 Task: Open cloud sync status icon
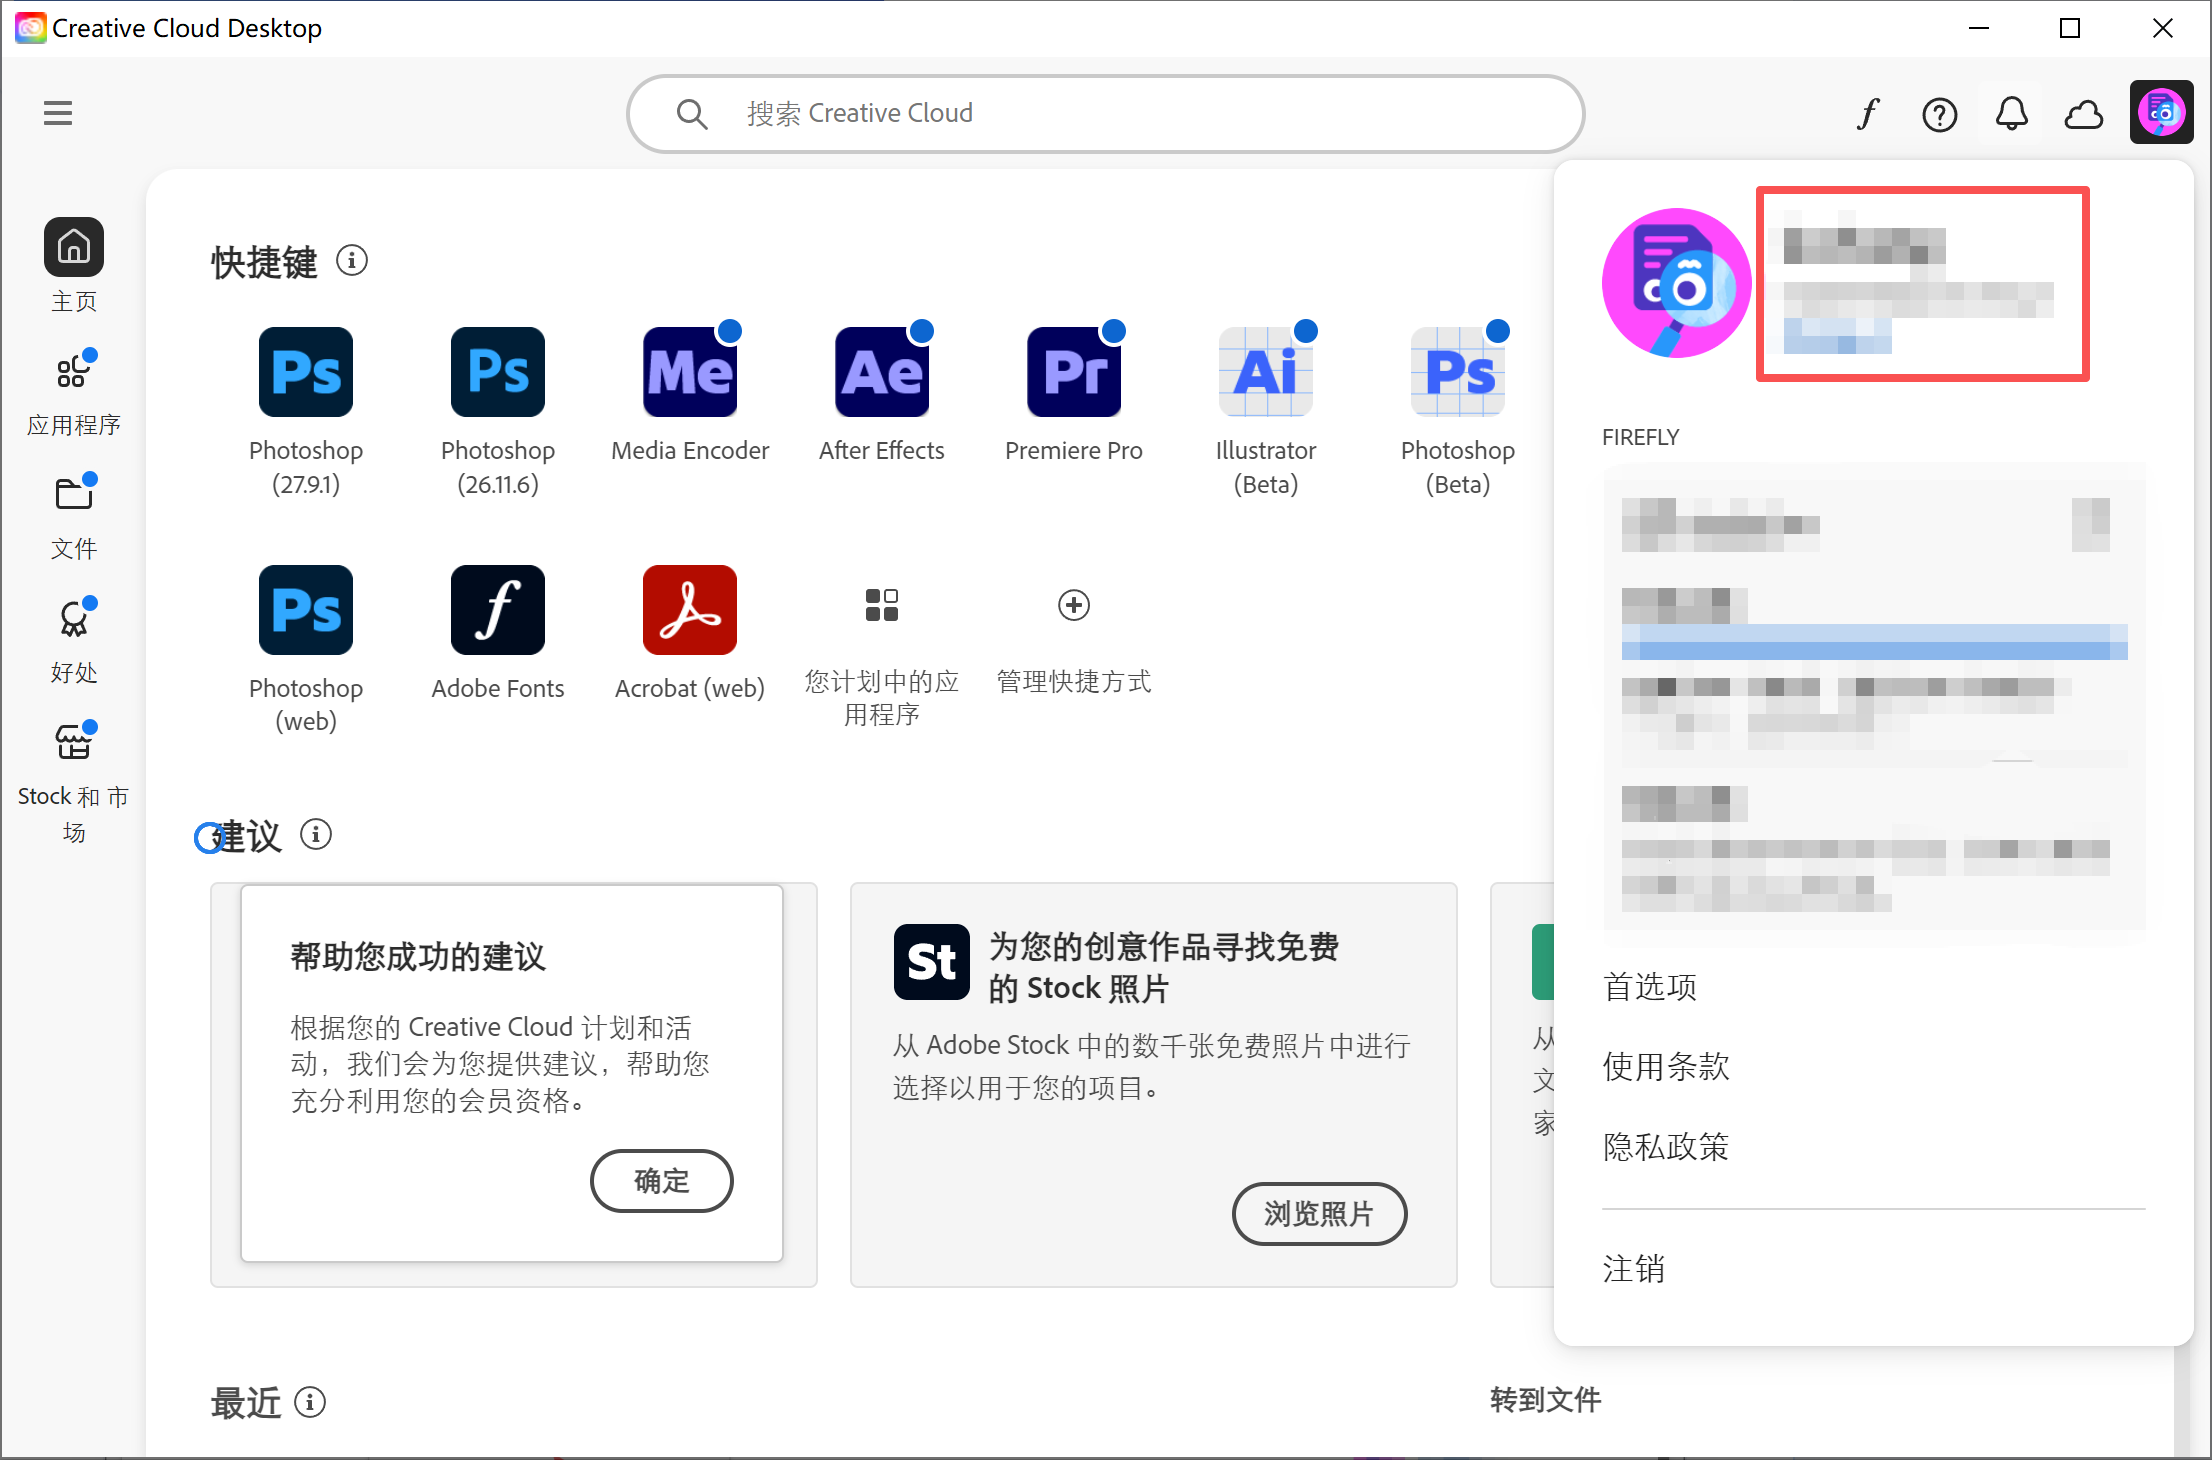[x=2084, y=114]
